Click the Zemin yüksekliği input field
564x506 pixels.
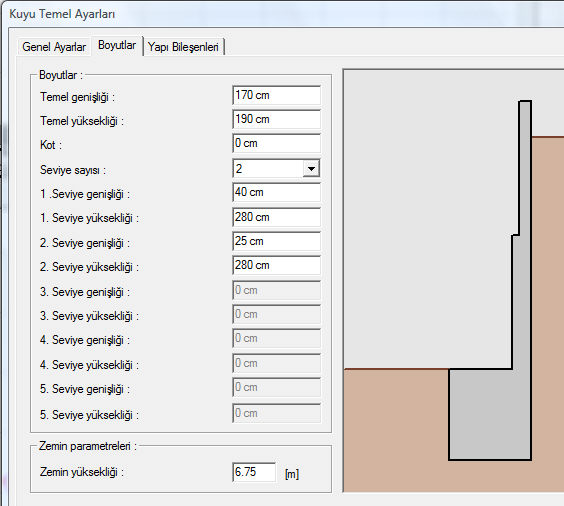point(254,472)
